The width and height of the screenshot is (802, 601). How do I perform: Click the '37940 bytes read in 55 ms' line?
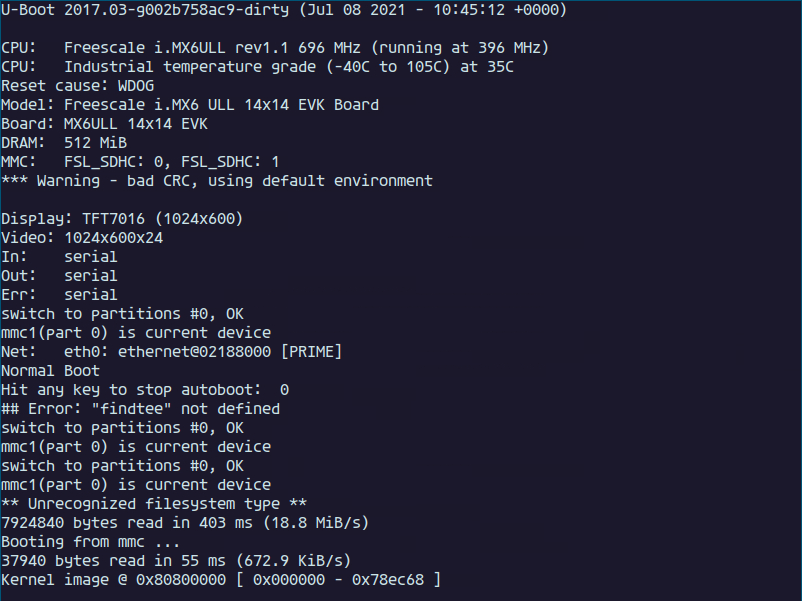pyautogui.click(x=176, y=561)
